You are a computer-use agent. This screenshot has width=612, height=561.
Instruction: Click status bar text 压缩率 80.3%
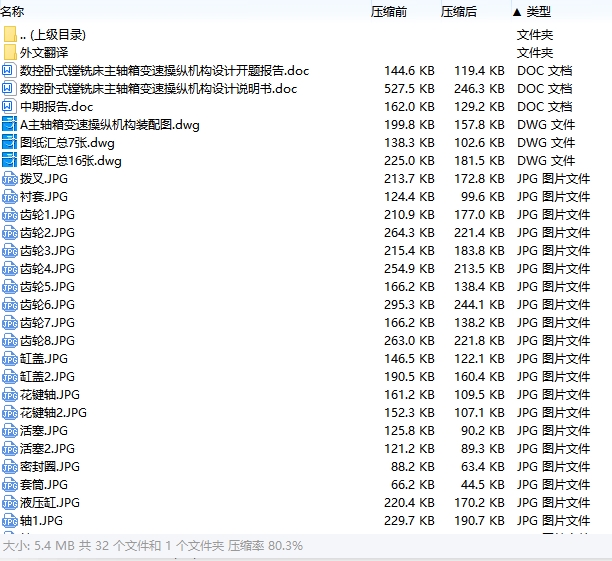coord(265,545)
